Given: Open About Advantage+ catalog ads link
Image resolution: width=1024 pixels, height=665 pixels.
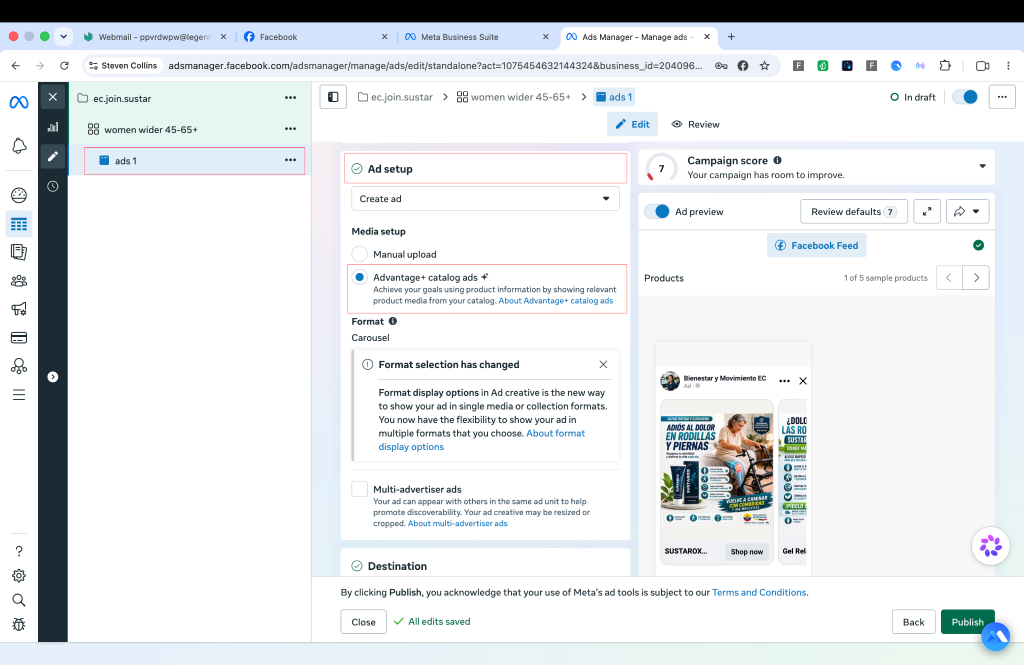Looking at the screenshot, I should (x=556, y=300).
